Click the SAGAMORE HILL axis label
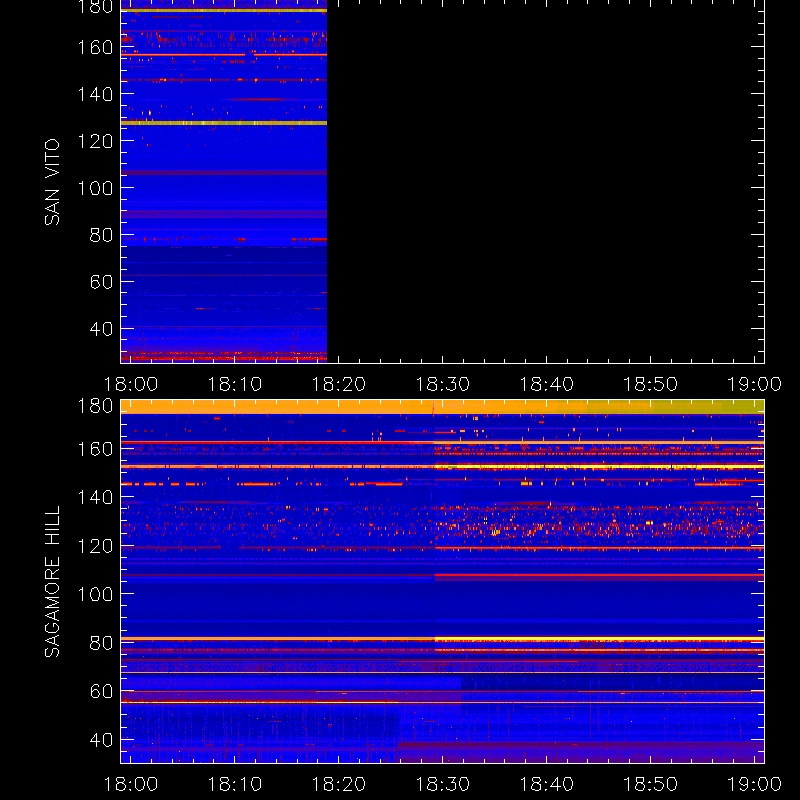The width and height of the screenshot is (800, 800). [x=53, y=581]
